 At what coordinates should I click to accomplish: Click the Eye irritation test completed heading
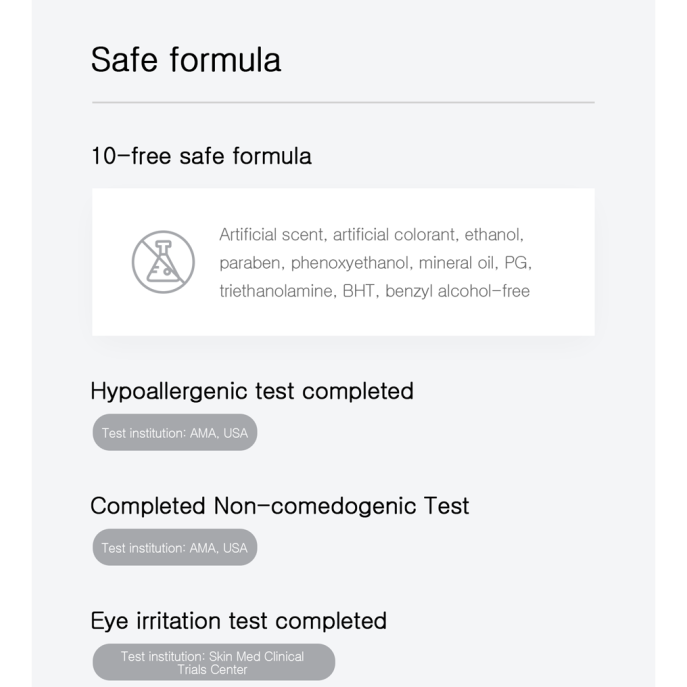[239, 621]
